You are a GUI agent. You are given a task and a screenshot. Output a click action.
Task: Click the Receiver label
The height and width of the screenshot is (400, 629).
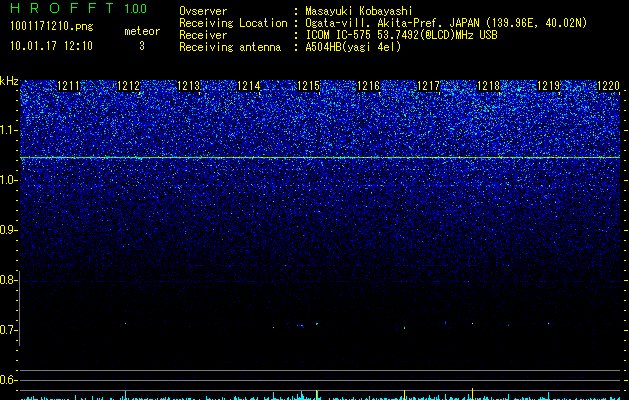[203, 35]
